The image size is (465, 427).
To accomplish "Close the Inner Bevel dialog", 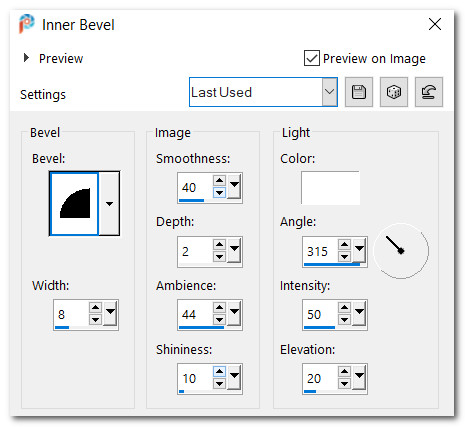I will (435, 24).
